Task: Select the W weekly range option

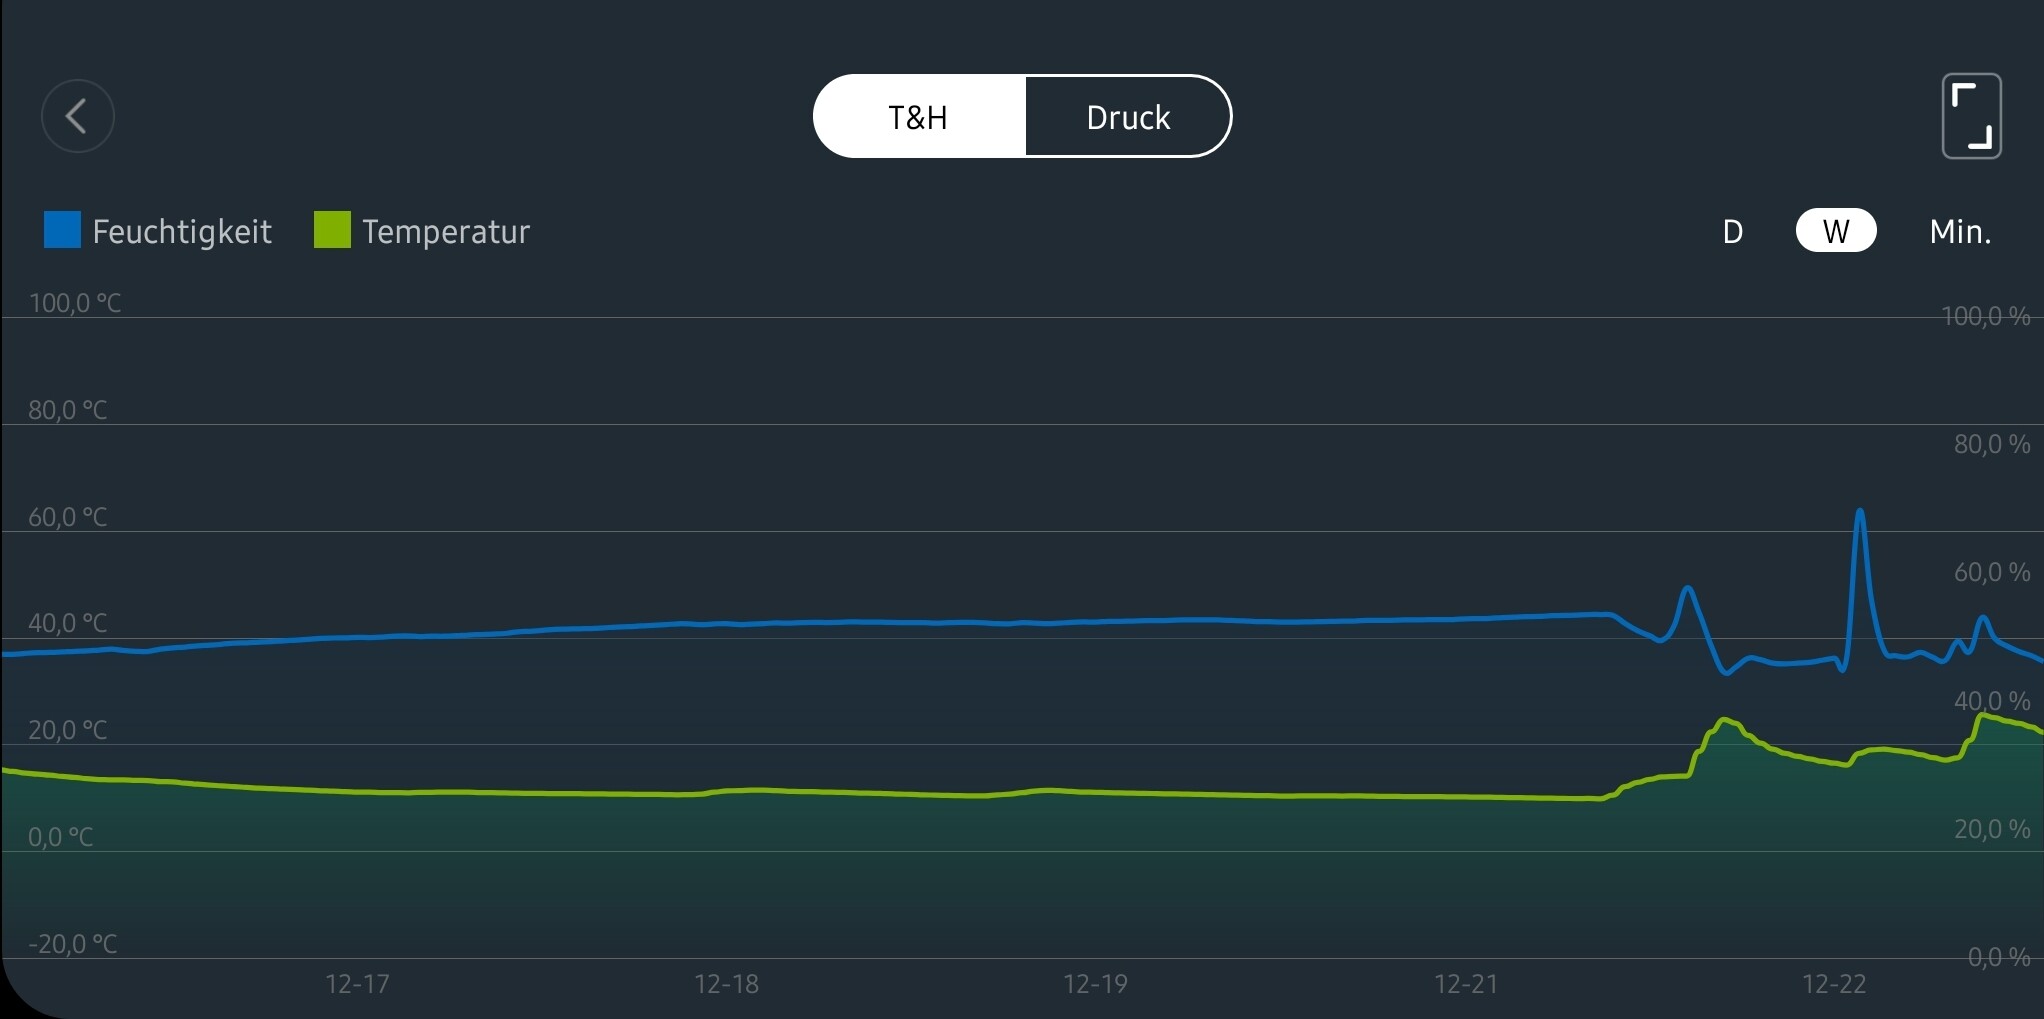Action: (x=1836, y=231)
